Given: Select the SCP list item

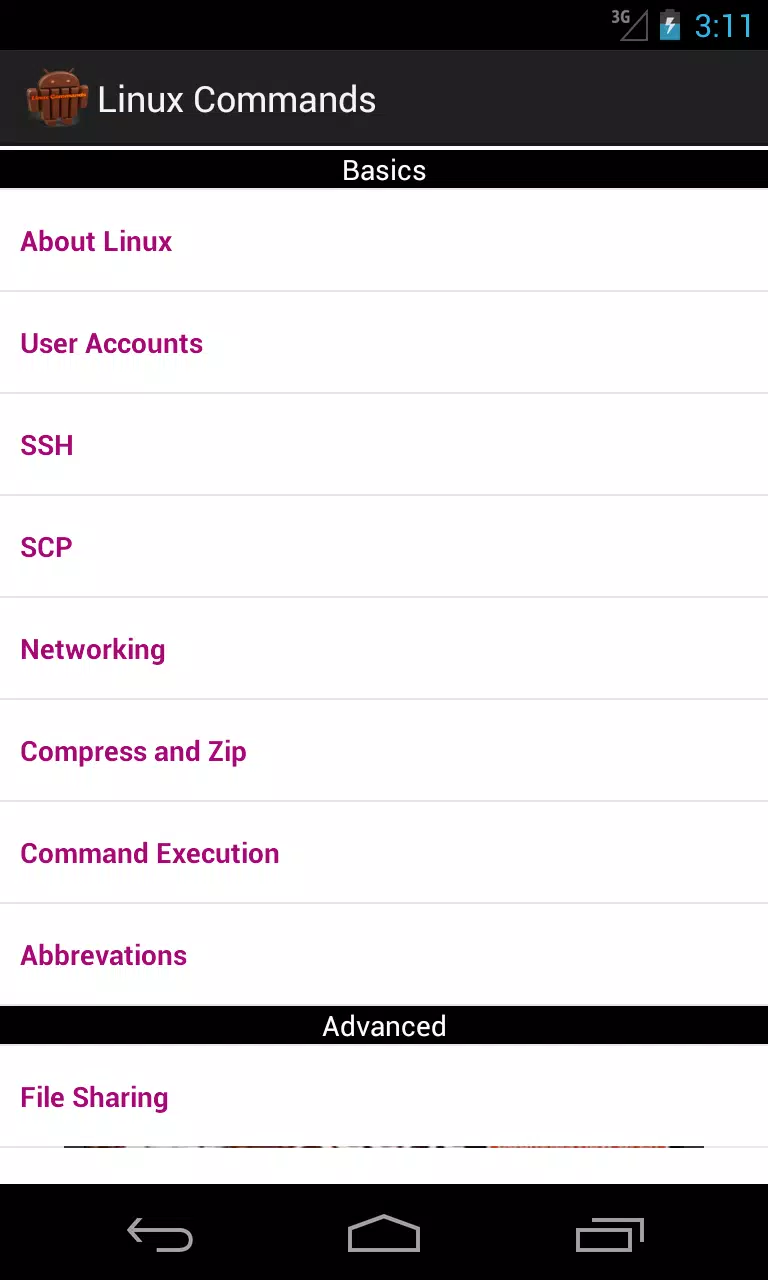Looking at the screenshot, I should [384, 547].
